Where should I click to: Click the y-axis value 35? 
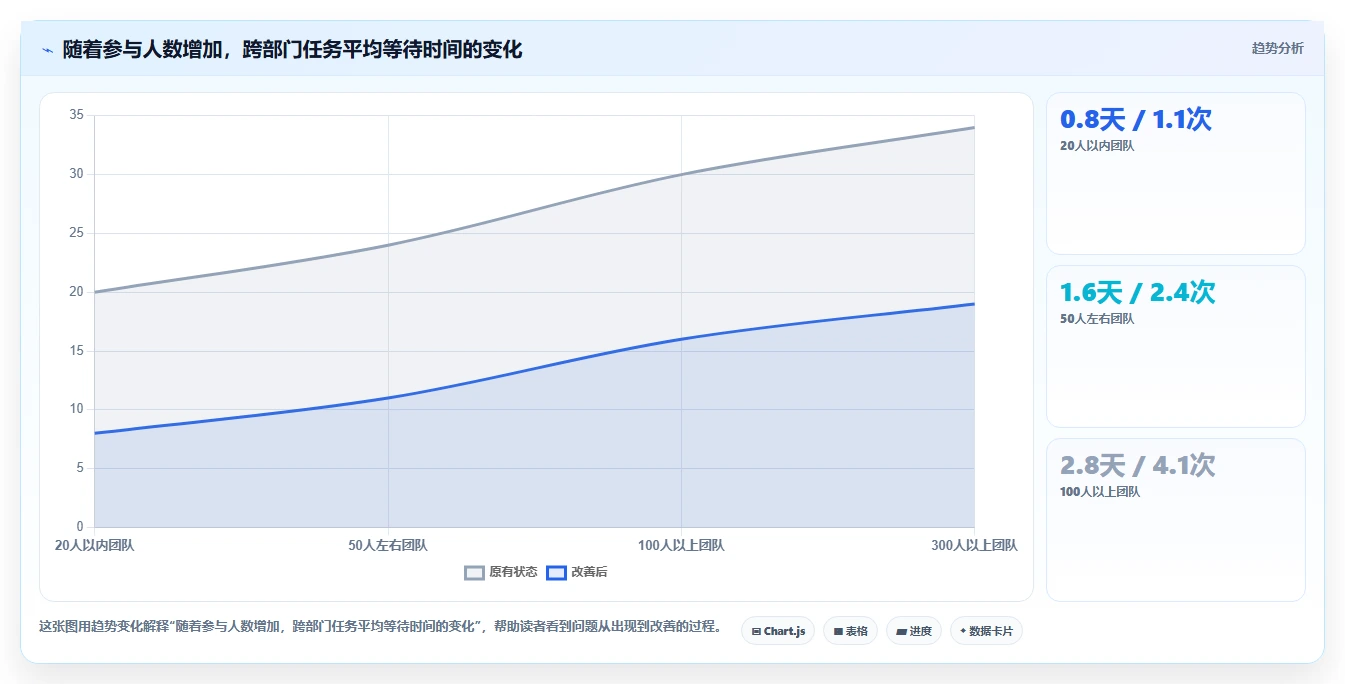pyautogui.click(x=76, y=115)
